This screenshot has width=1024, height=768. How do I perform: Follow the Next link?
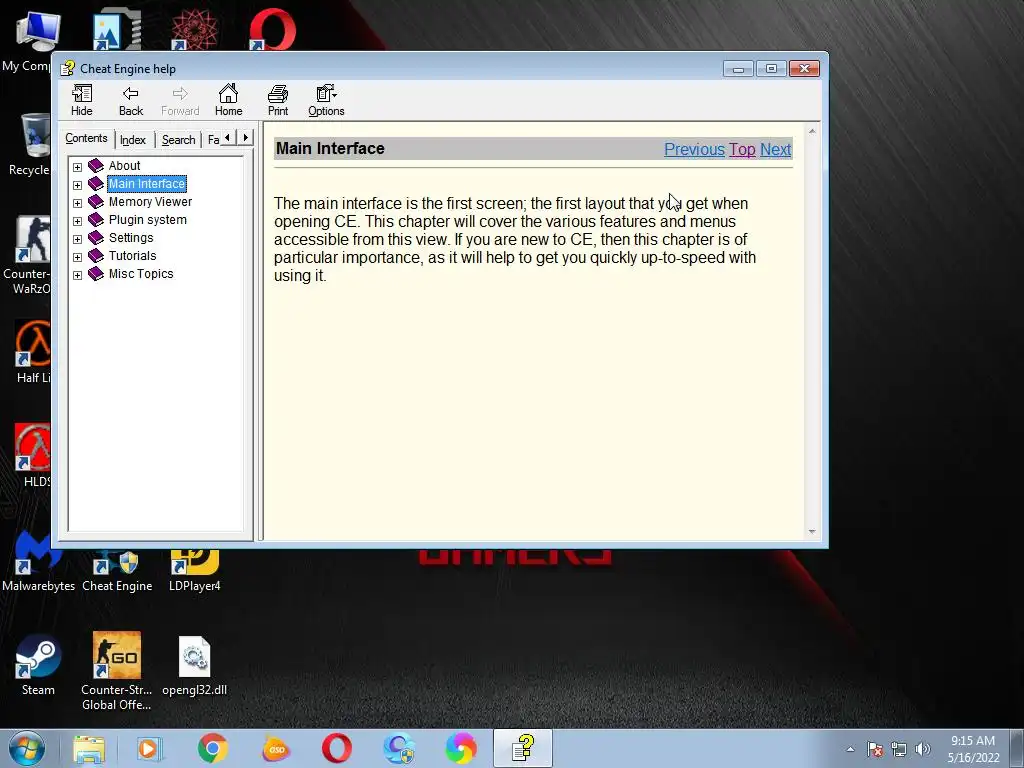(775, 150)
